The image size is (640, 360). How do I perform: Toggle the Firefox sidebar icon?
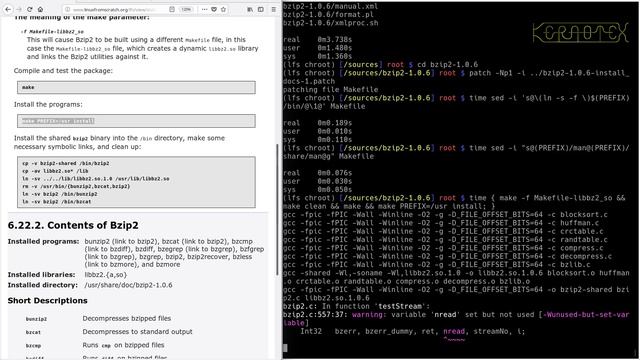261,9
